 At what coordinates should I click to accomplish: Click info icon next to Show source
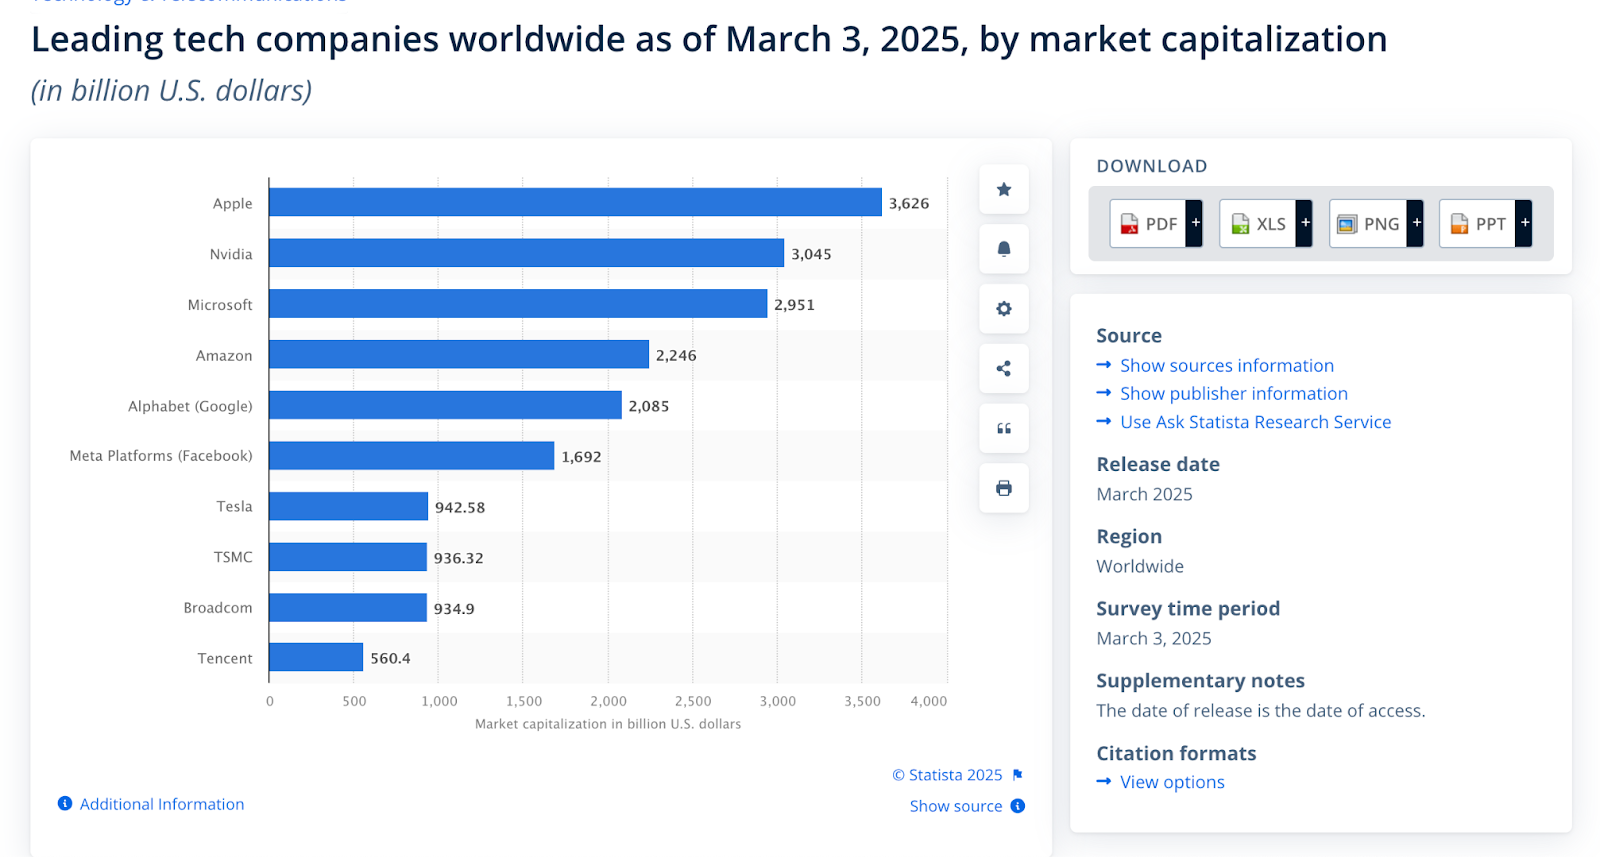1018,806
